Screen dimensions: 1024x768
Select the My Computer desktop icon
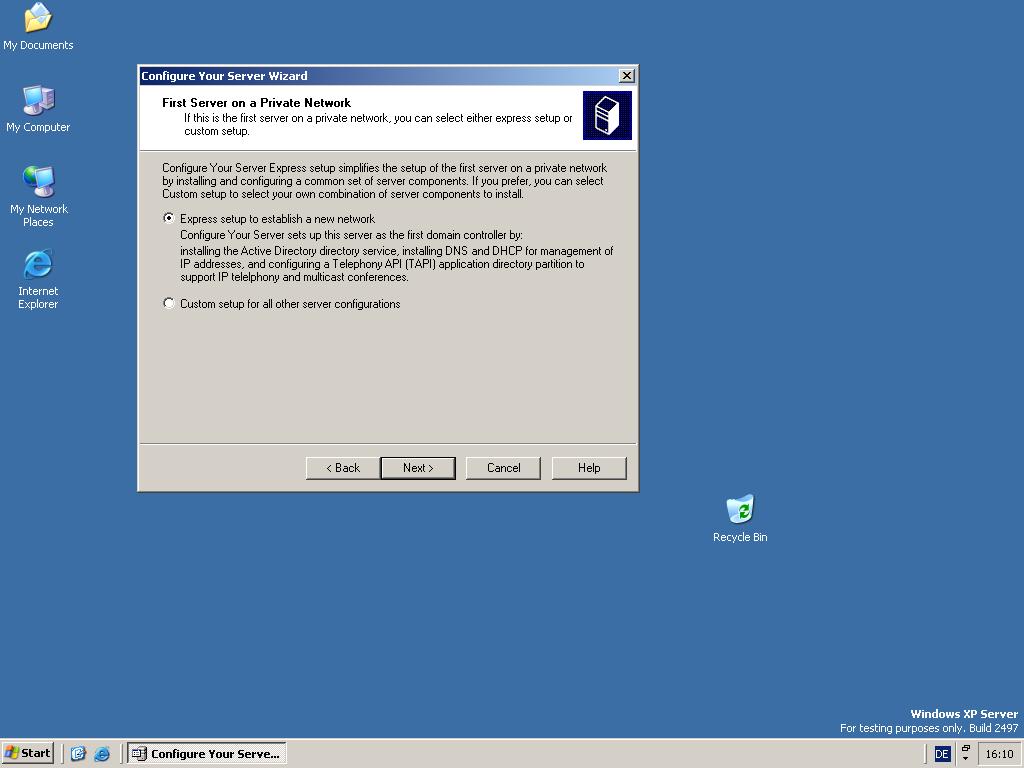tap(38, 109)
